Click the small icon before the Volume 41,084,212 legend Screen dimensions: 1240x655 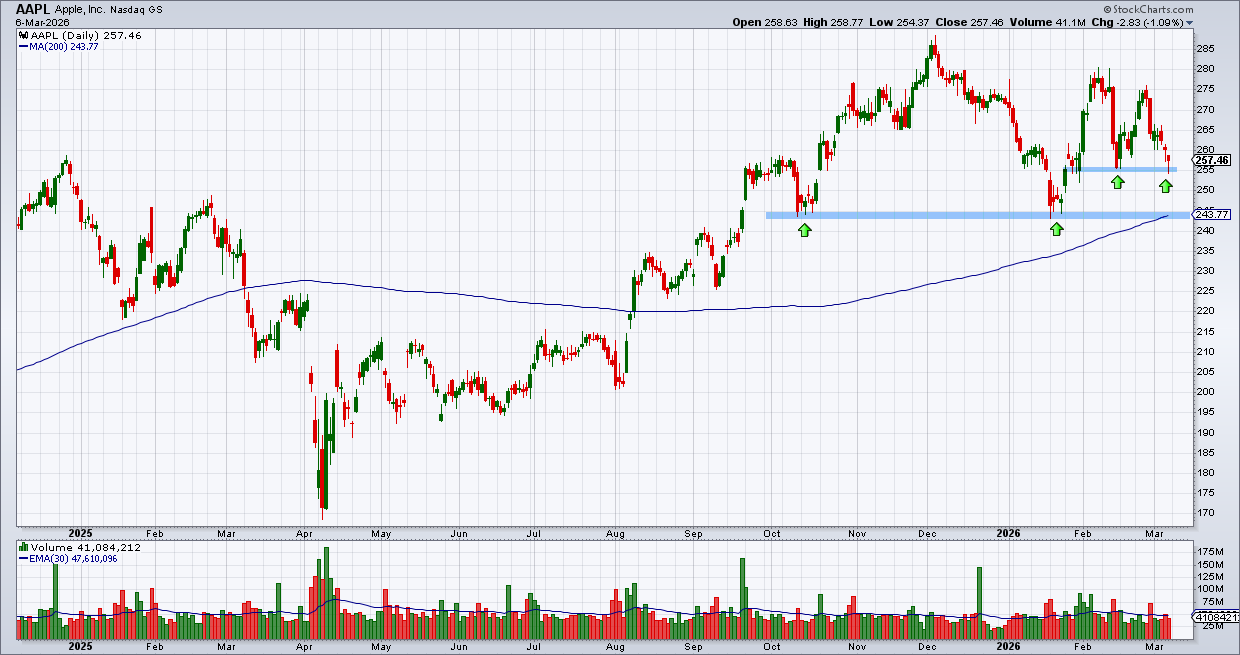point(23,549)
